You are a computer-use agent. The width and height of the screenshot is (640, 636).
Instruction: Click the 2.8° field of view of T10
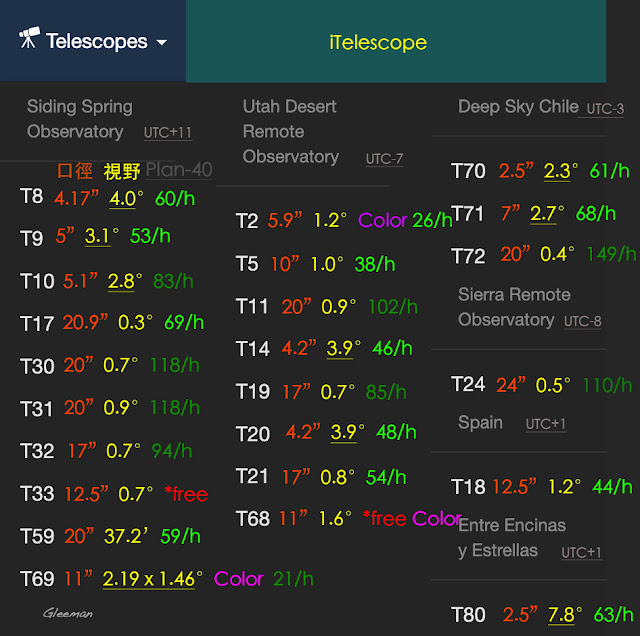(x=125, y=282)
